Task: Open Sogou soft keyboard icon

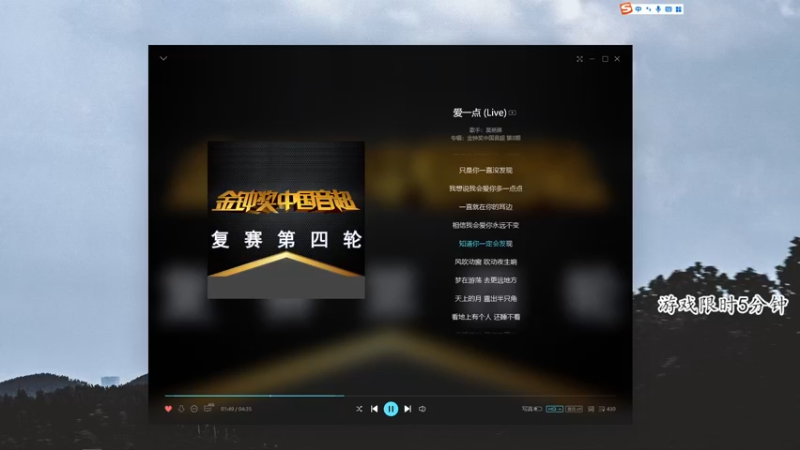Action: coord(668,9)
